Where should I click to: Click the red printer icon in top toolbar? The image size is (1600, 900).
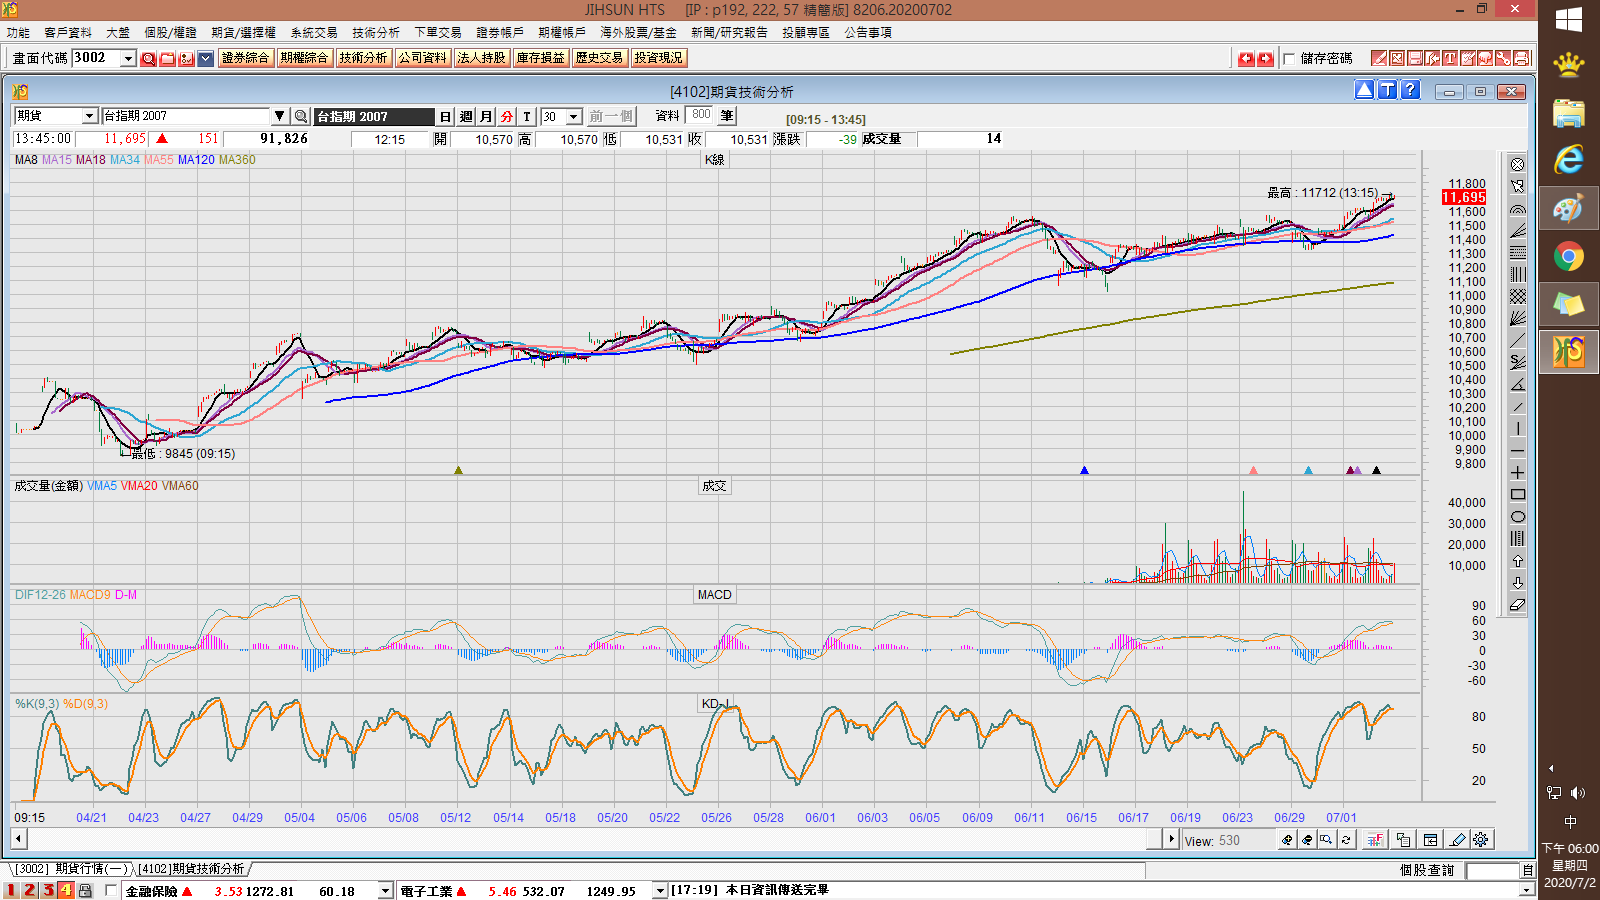(1522, 58)
